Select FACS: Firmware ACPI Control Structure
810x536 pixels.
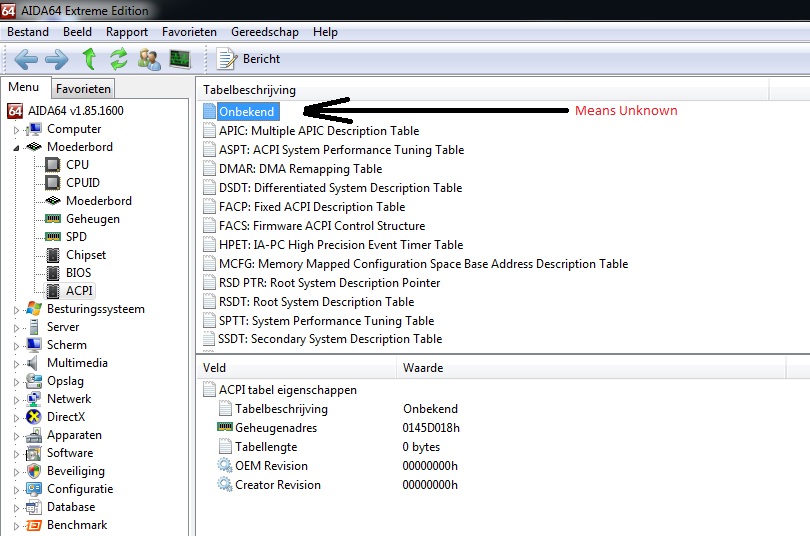pos(322,226)
